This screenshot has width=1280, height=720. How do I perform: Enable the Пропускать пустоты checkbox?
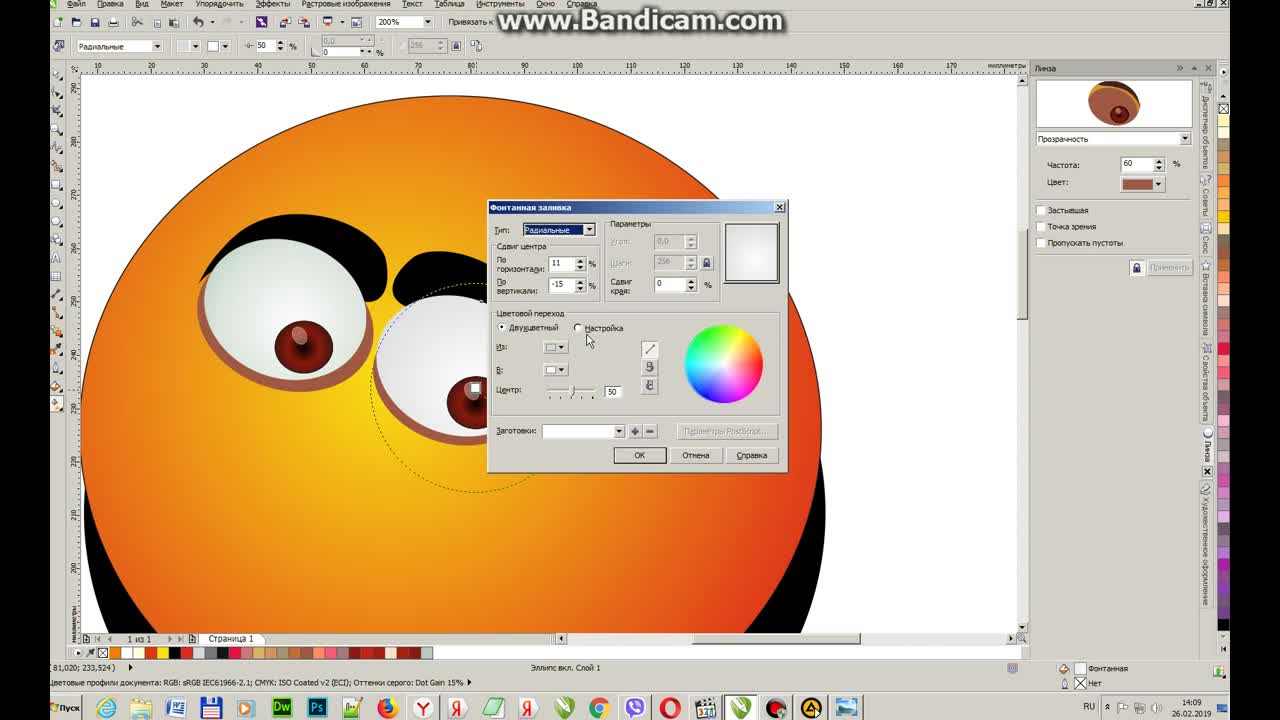pos(1041,243)
